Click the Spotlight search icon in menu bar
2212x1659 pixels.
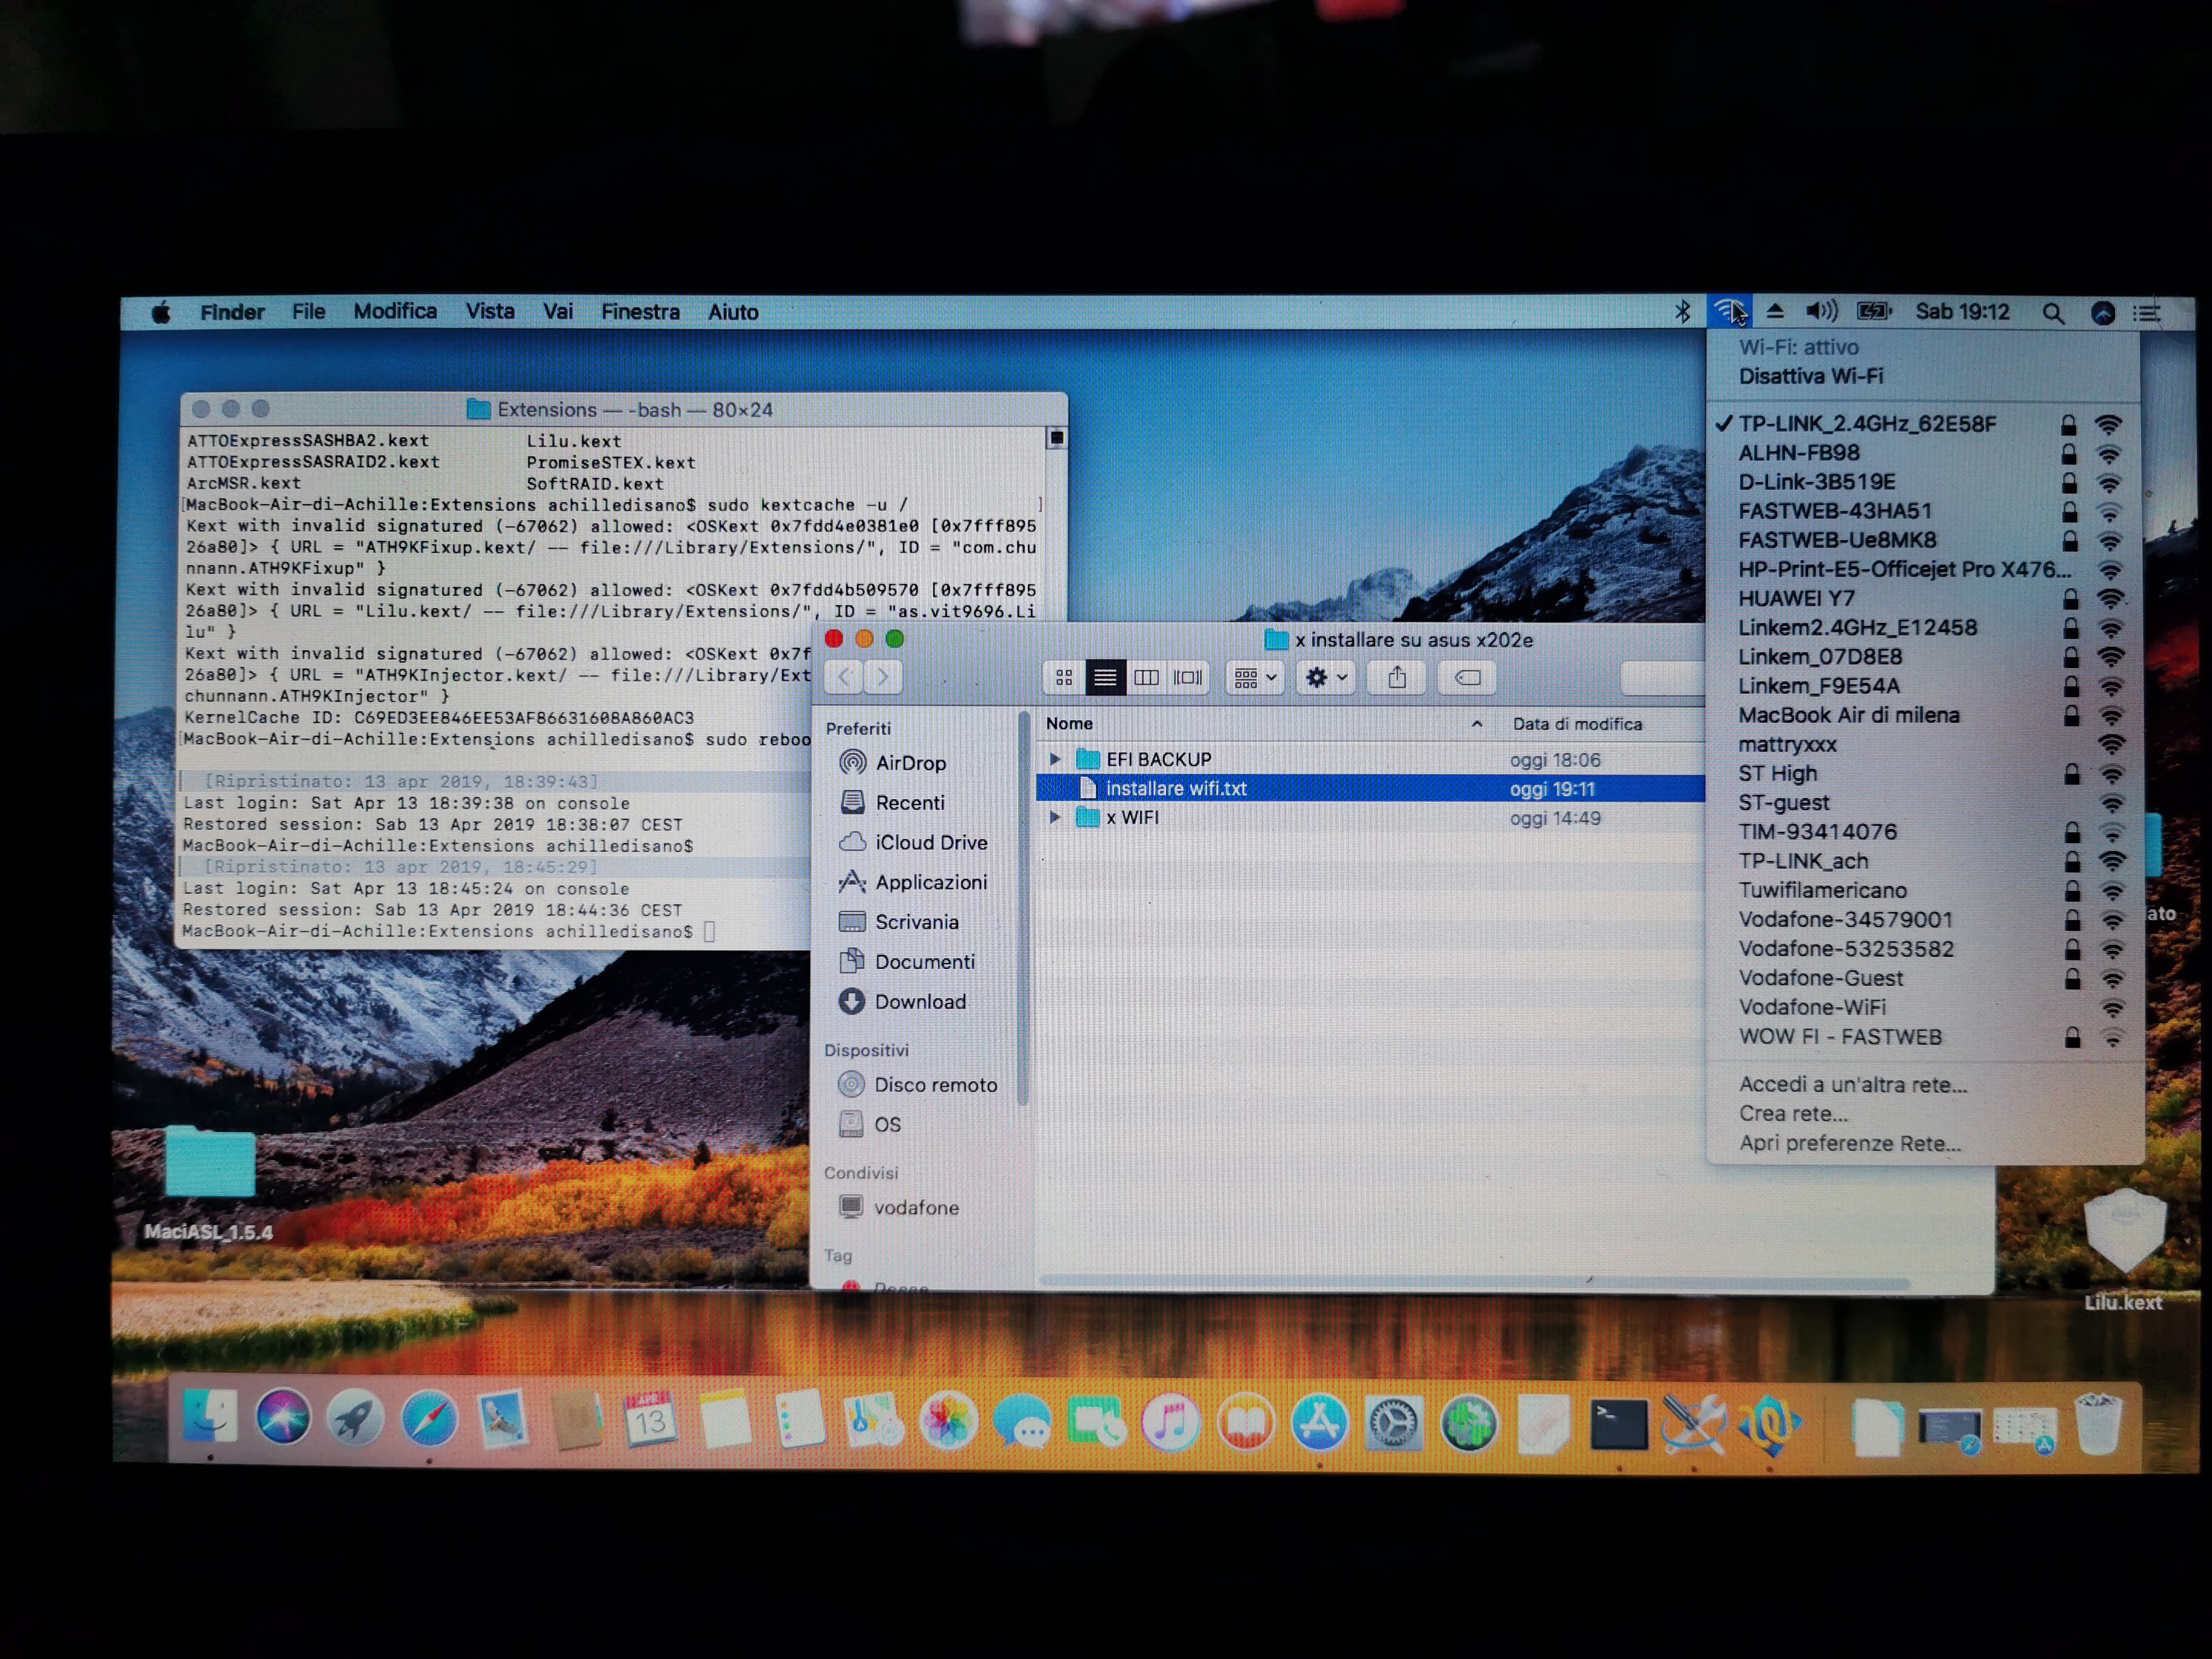(x=2052, y=313)
